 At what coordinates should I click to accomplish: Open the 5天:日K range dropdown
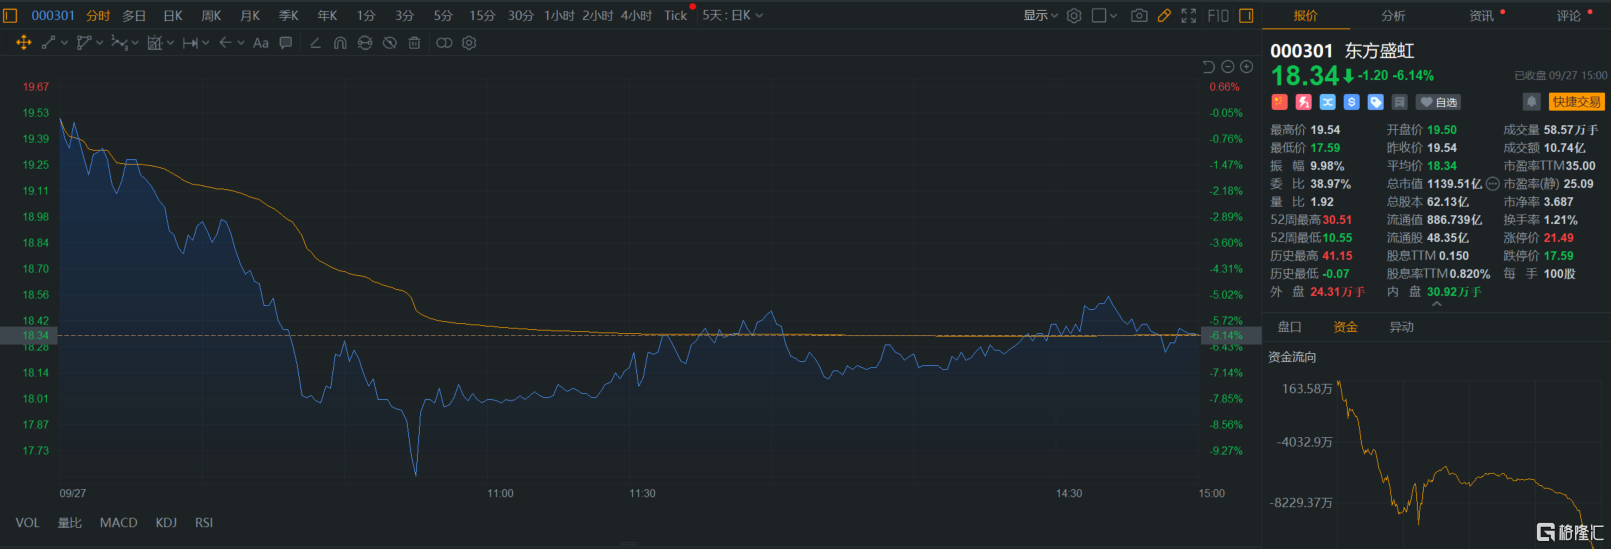click(x=732, y=15)
